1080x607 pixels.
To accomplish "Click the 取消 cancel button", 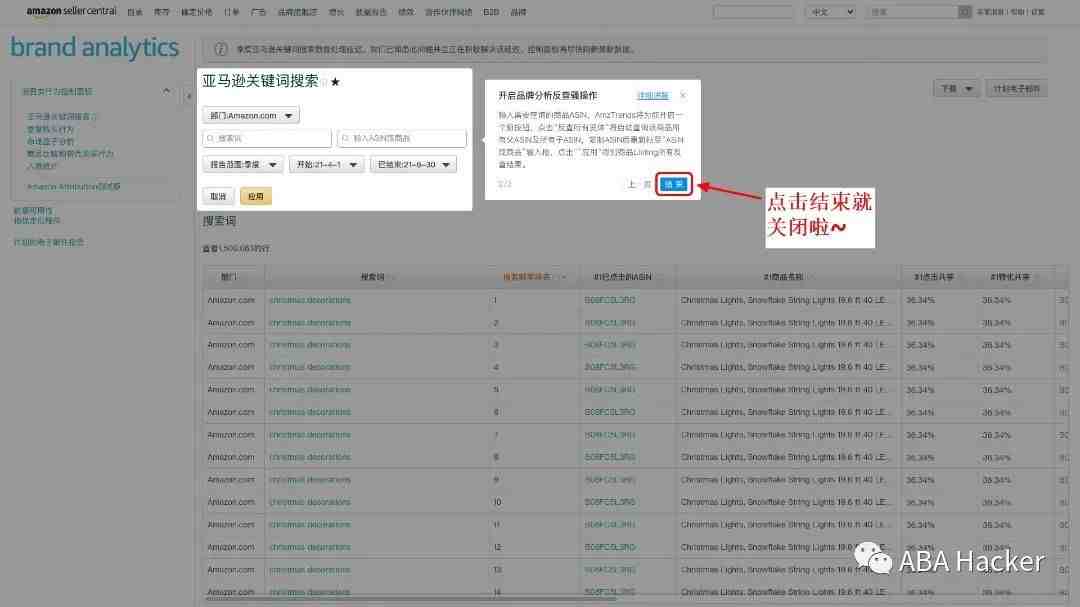I will [218, 196].
